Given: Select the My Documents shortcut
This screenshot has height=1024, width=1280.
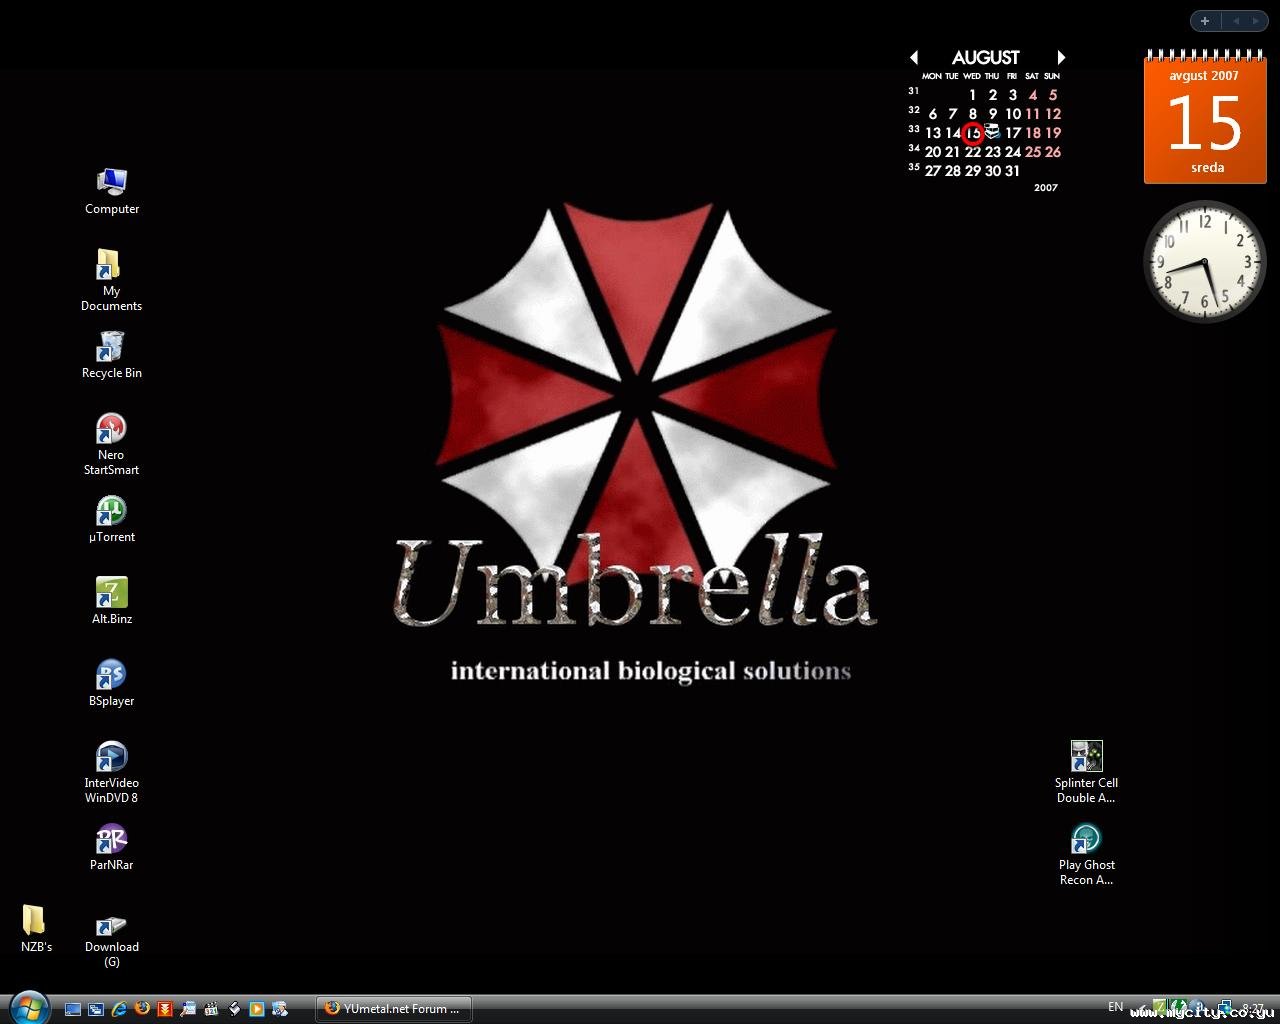Looking at the screenshot, I should pyautogui.click(x=111, y=280).
